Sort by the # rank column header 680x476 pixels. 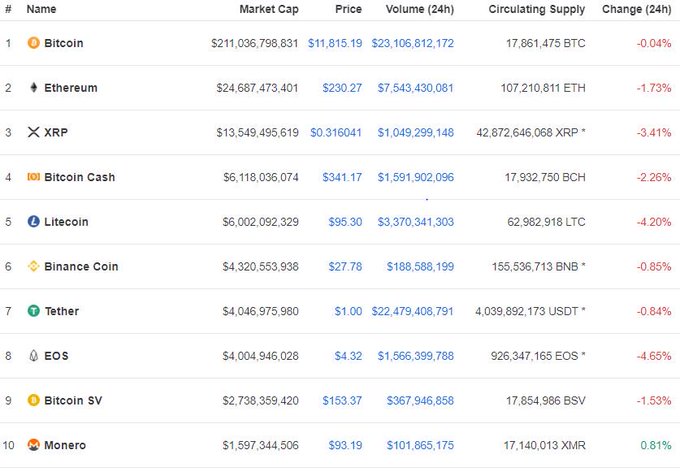pyautogui.click(x=8, y=9)
